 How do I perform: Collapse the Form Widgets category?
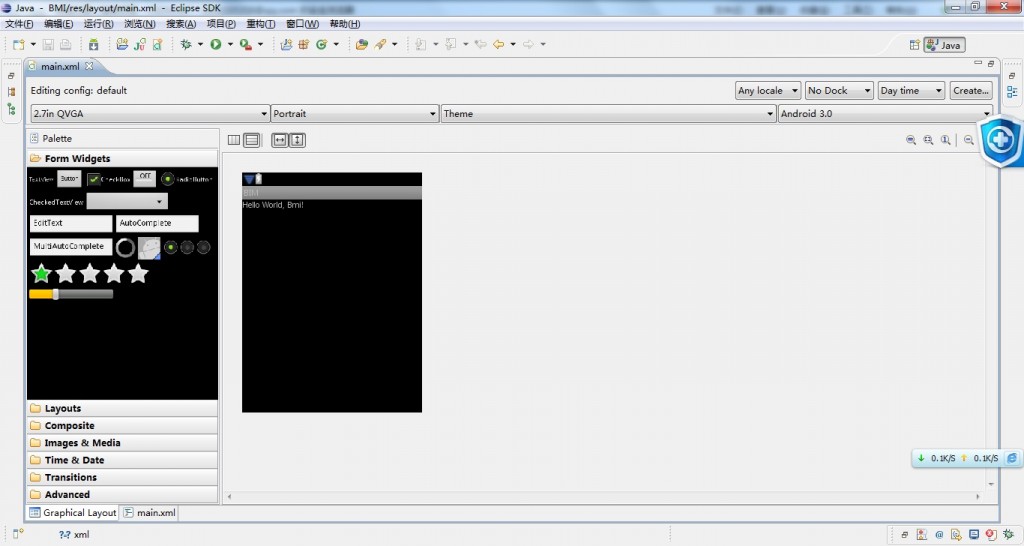coord(122,159)
